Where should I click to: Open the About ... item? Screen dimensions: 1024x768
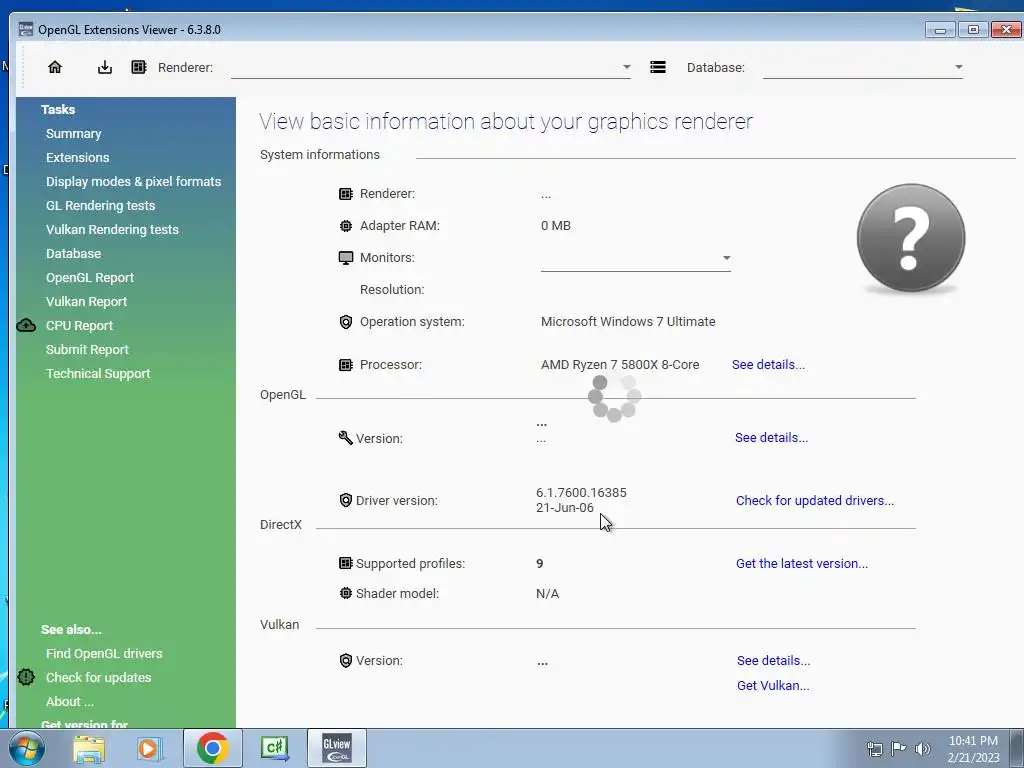tap(70, 701)
